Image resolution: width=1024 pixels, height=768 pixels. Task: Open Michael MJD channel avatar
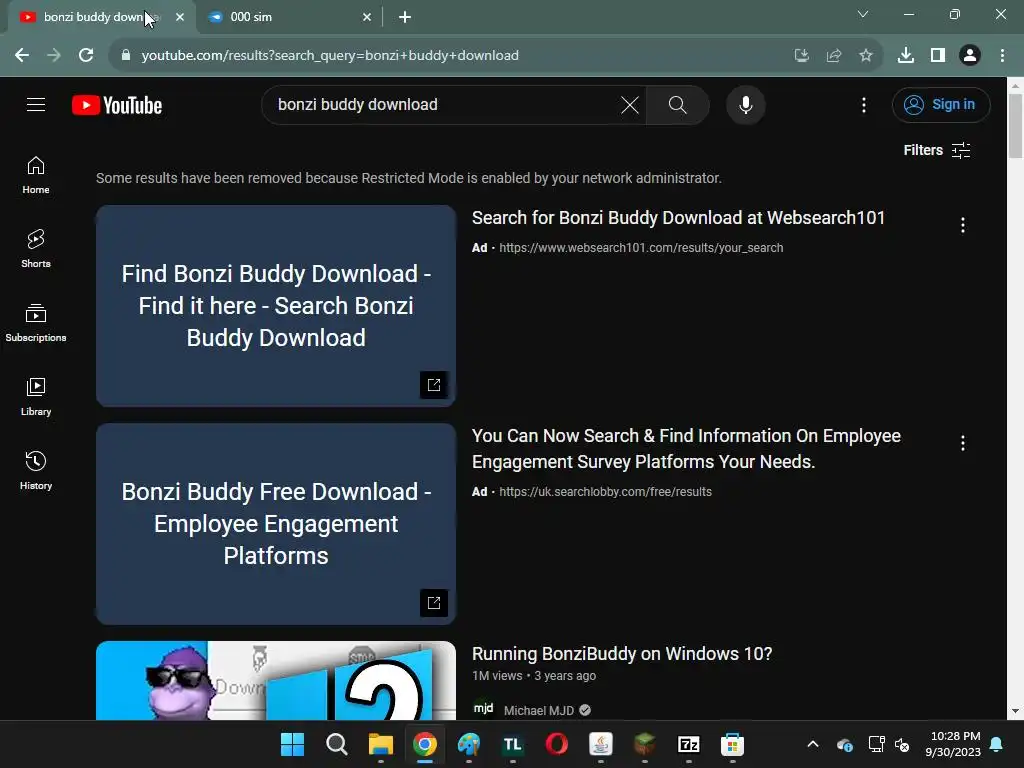(x=483, y=709)
